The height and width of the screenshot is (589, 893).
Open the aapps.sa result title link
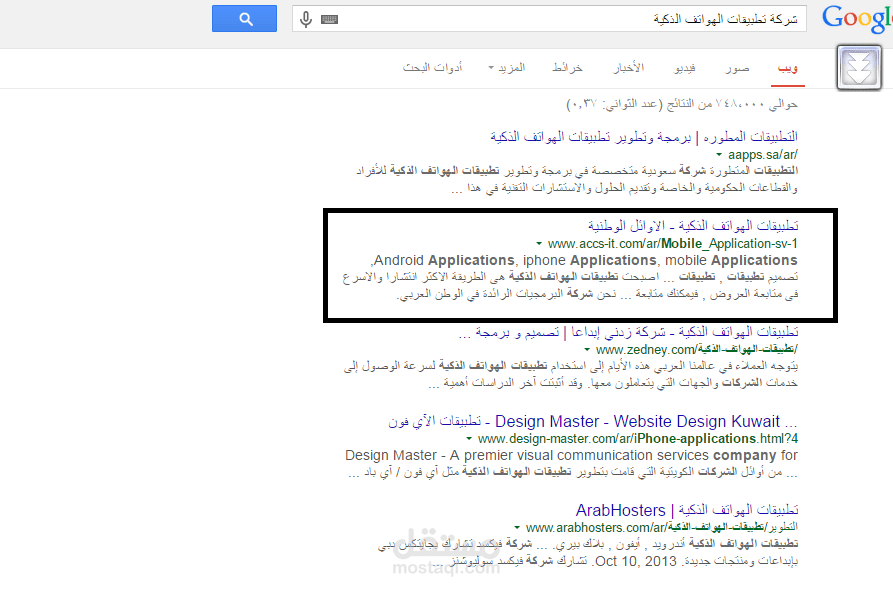point(644,137)
